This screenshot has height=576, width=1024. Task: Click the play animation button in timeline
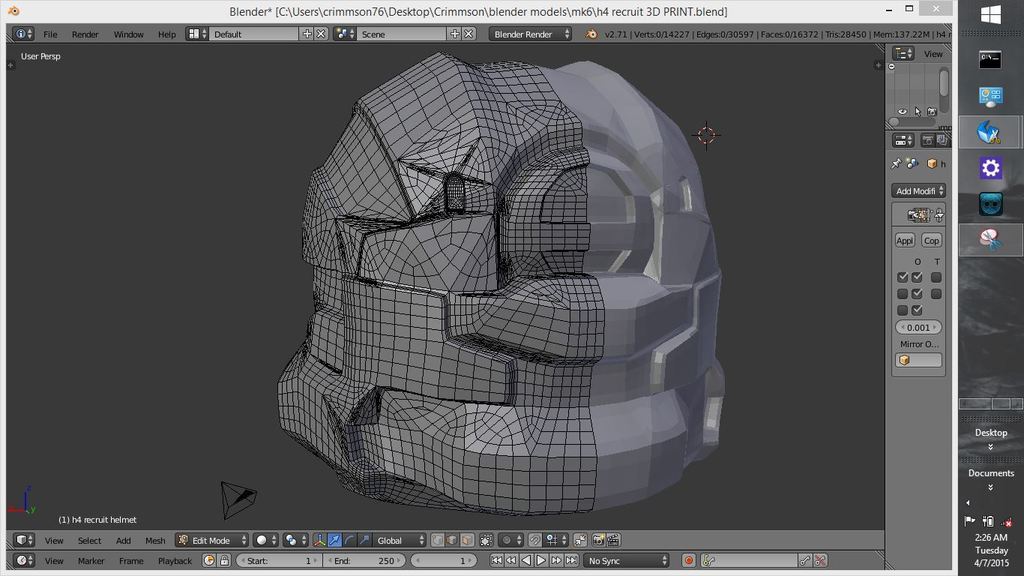541,561
